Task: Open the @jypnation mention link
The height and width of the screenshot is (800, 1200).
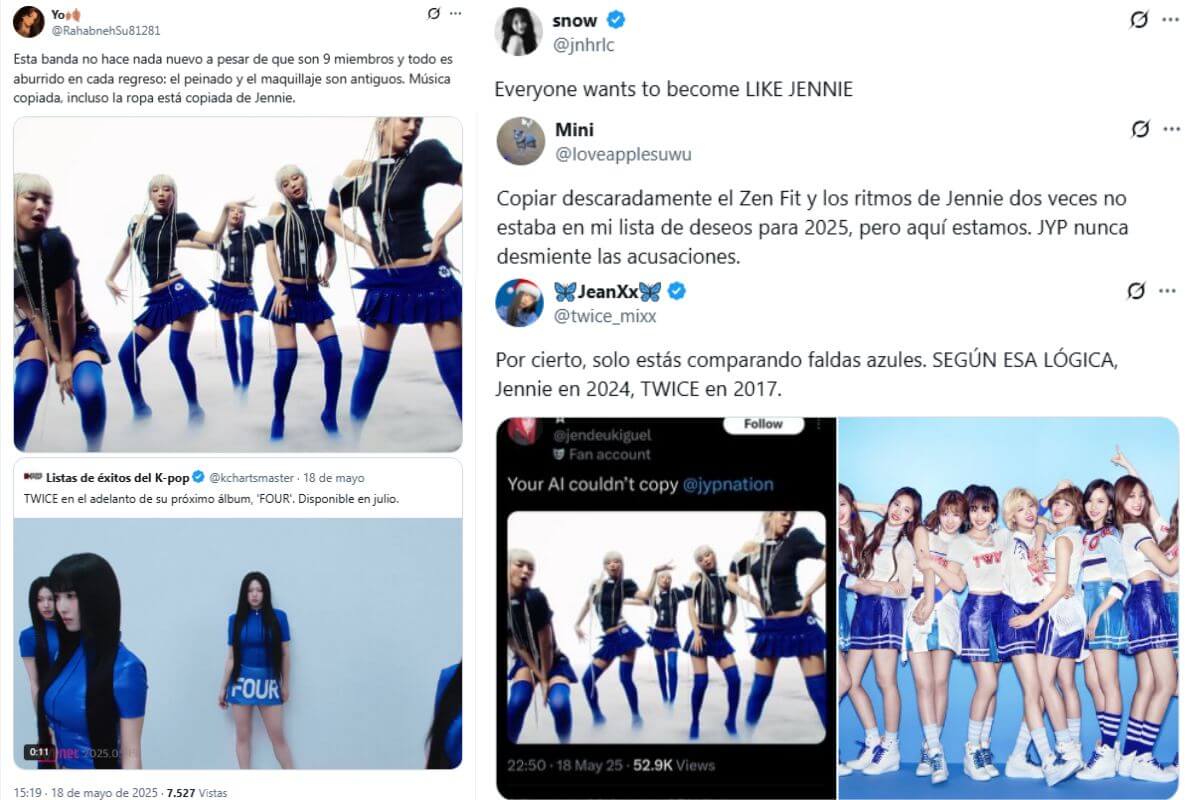Action: point(729,484)
